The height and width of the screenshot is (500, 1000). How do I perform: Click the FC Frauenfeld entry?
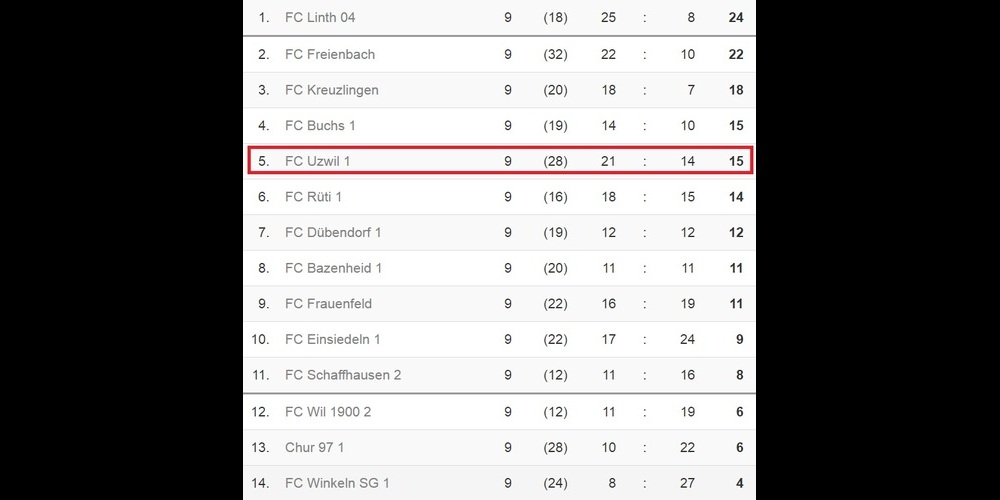tap(329, 304)
